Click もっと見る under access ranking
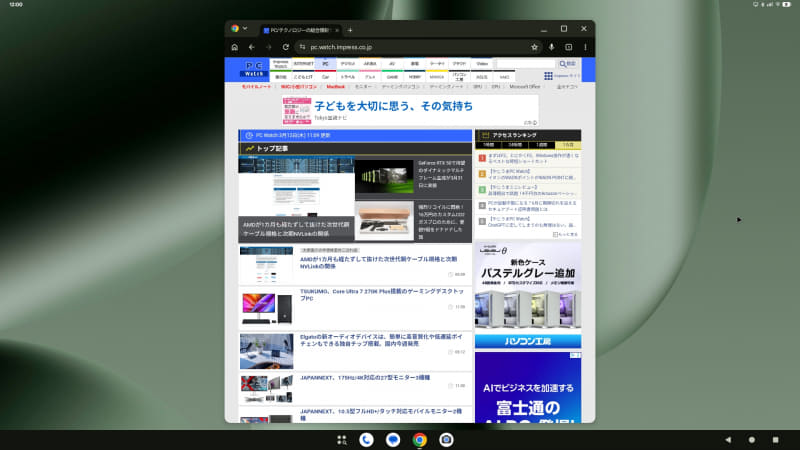The width and height of the screenshot is (800, 450). pyautogui.click(x=565, y=234)
